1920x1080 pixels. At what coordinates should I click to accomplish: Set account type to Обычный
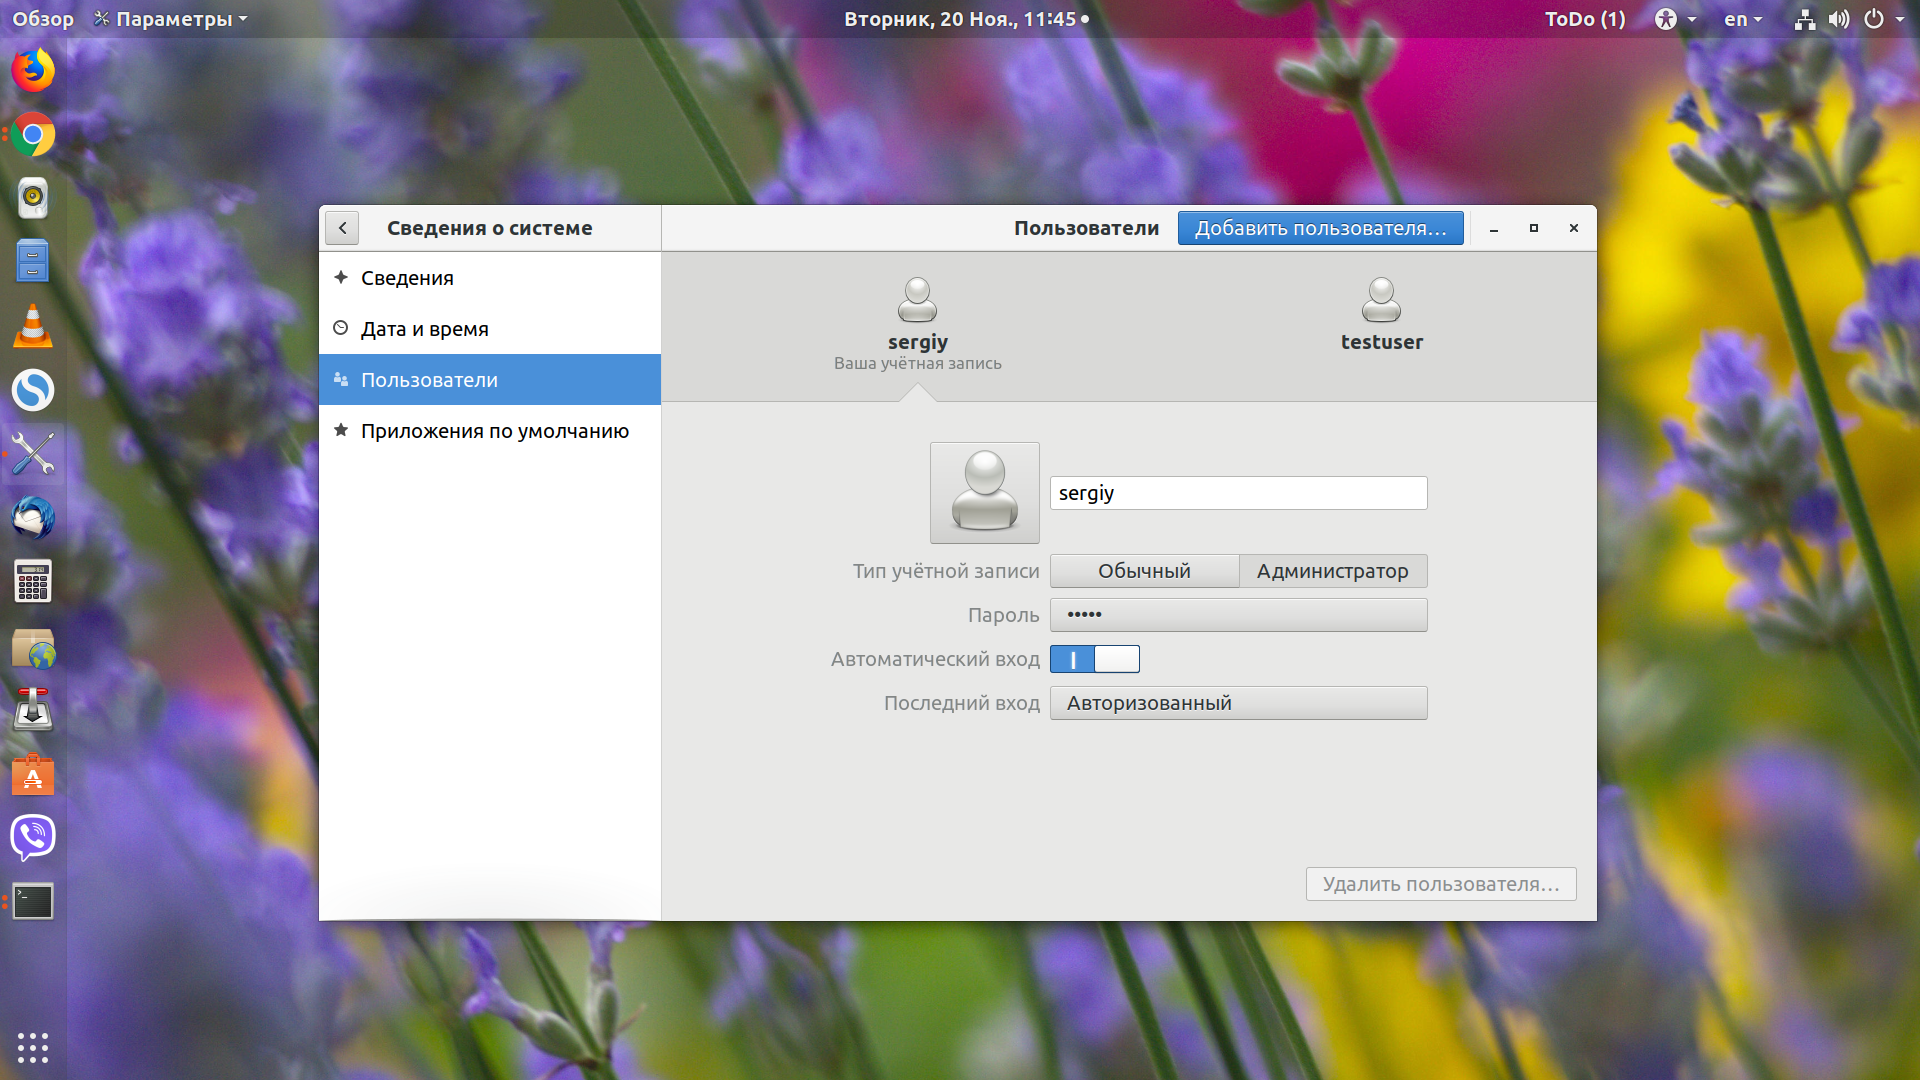coord(1144,571)
